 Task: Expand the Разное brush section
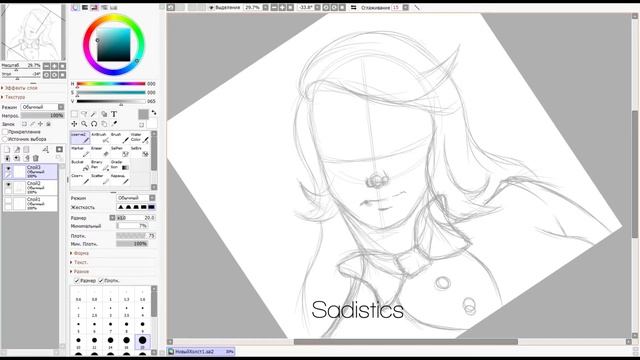click(x=81, y=271)
